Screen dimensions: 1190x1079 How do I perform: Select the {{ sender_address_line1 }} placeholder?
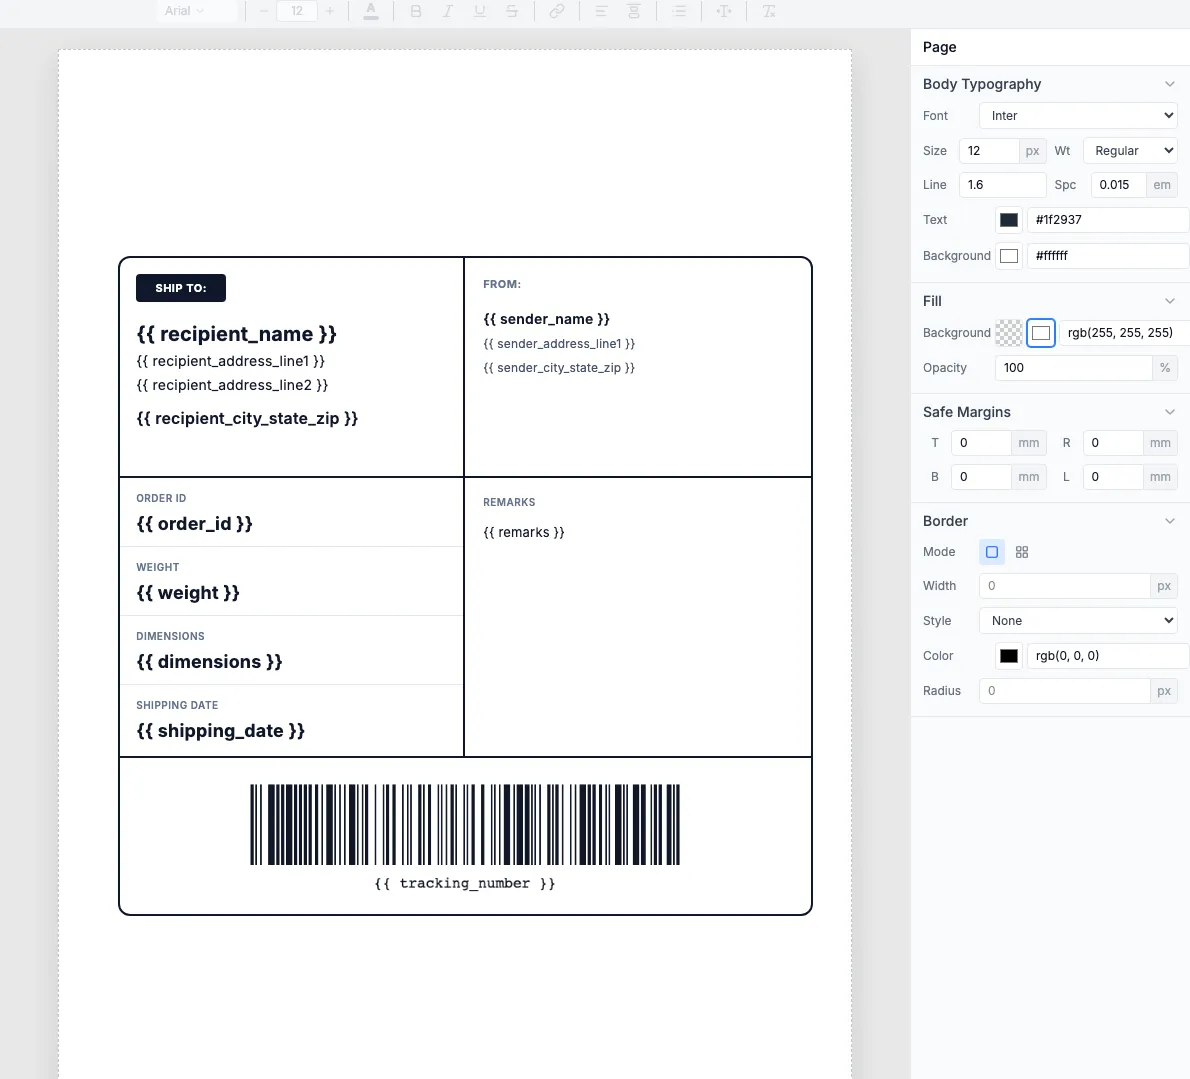[559, 344]
